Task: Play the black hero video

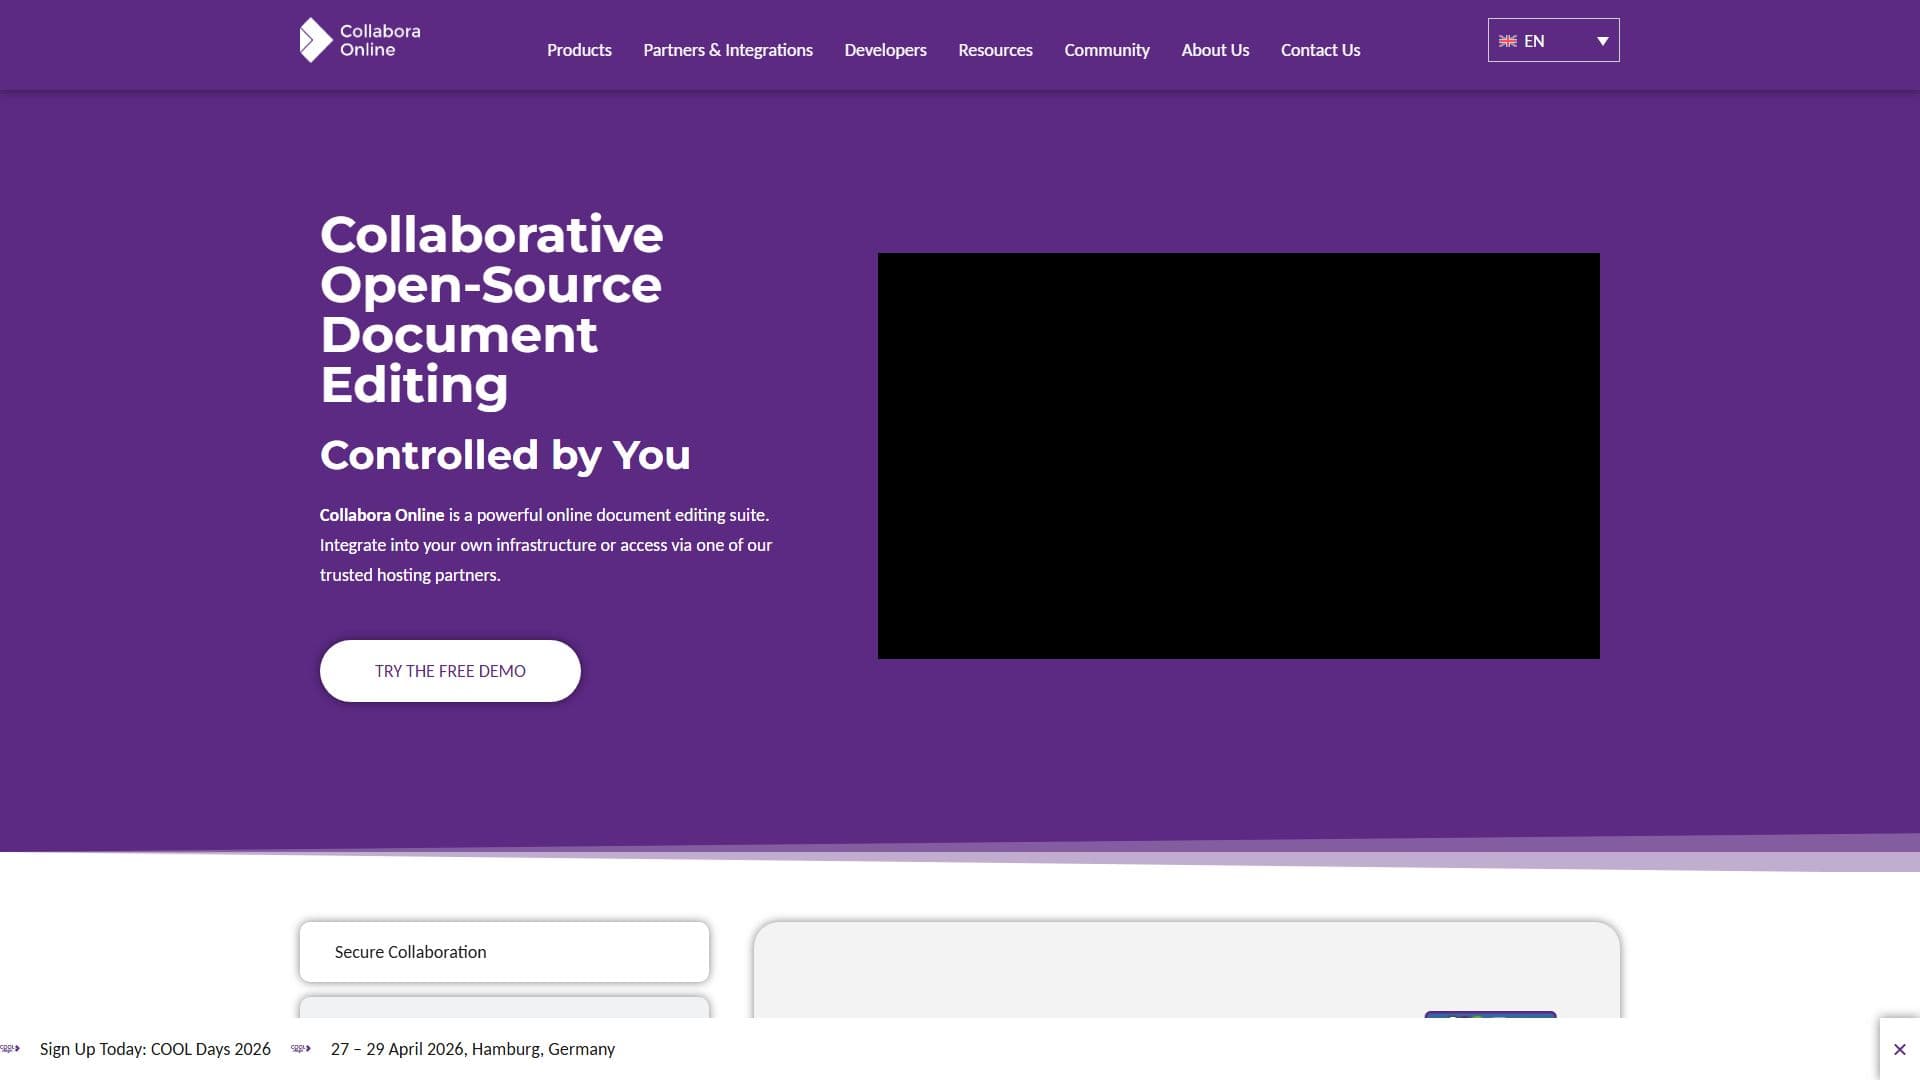Action: pos(1239,456)
